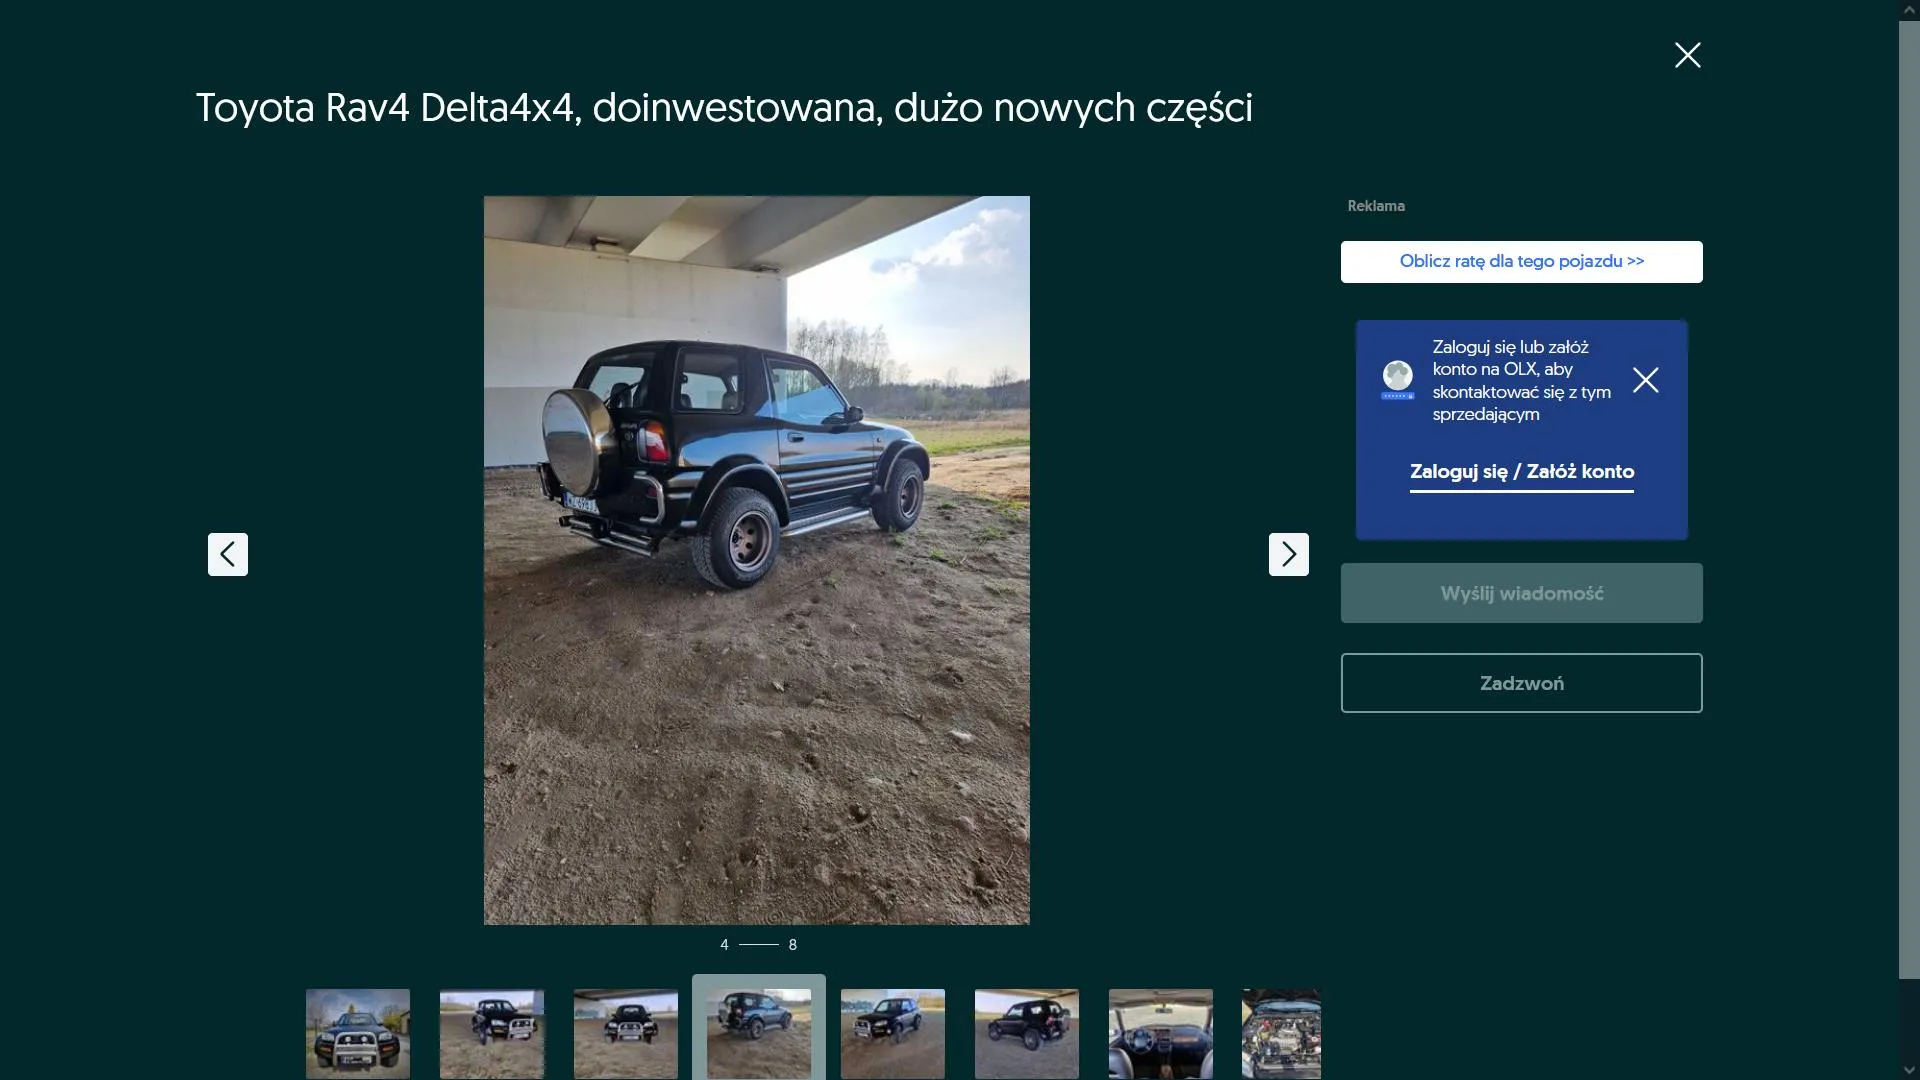Image resolution: width=1920 pixels, height=1080 pixels.
Task: Click the main Toyota Rav4 photo
Action: click(757, 560)
